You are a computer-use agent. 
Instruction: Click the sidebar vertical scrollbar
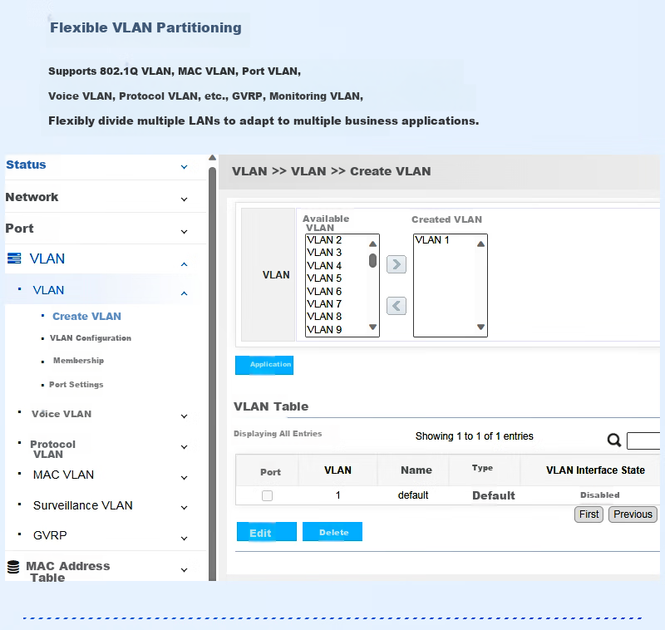pyautogui.click(x=212, y=373)
